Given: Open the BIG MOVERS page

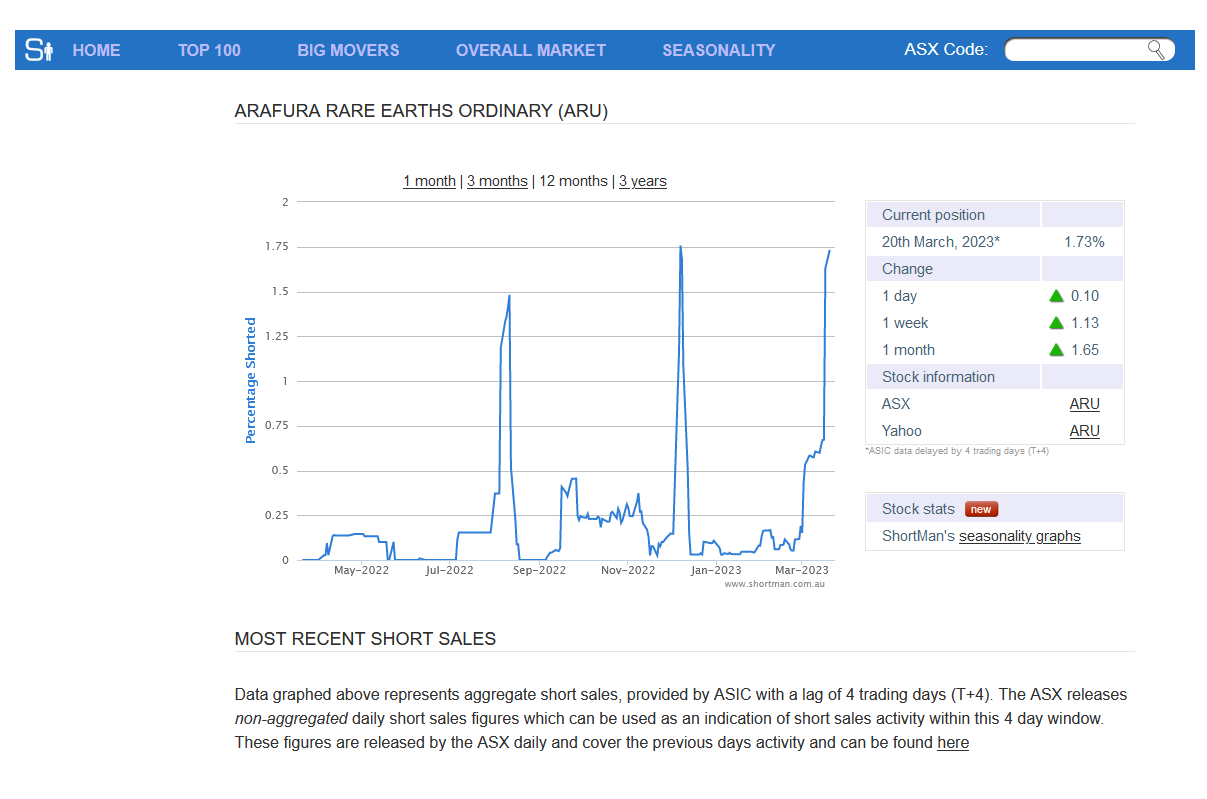Looking at the screenshot, I should point(348,50).
